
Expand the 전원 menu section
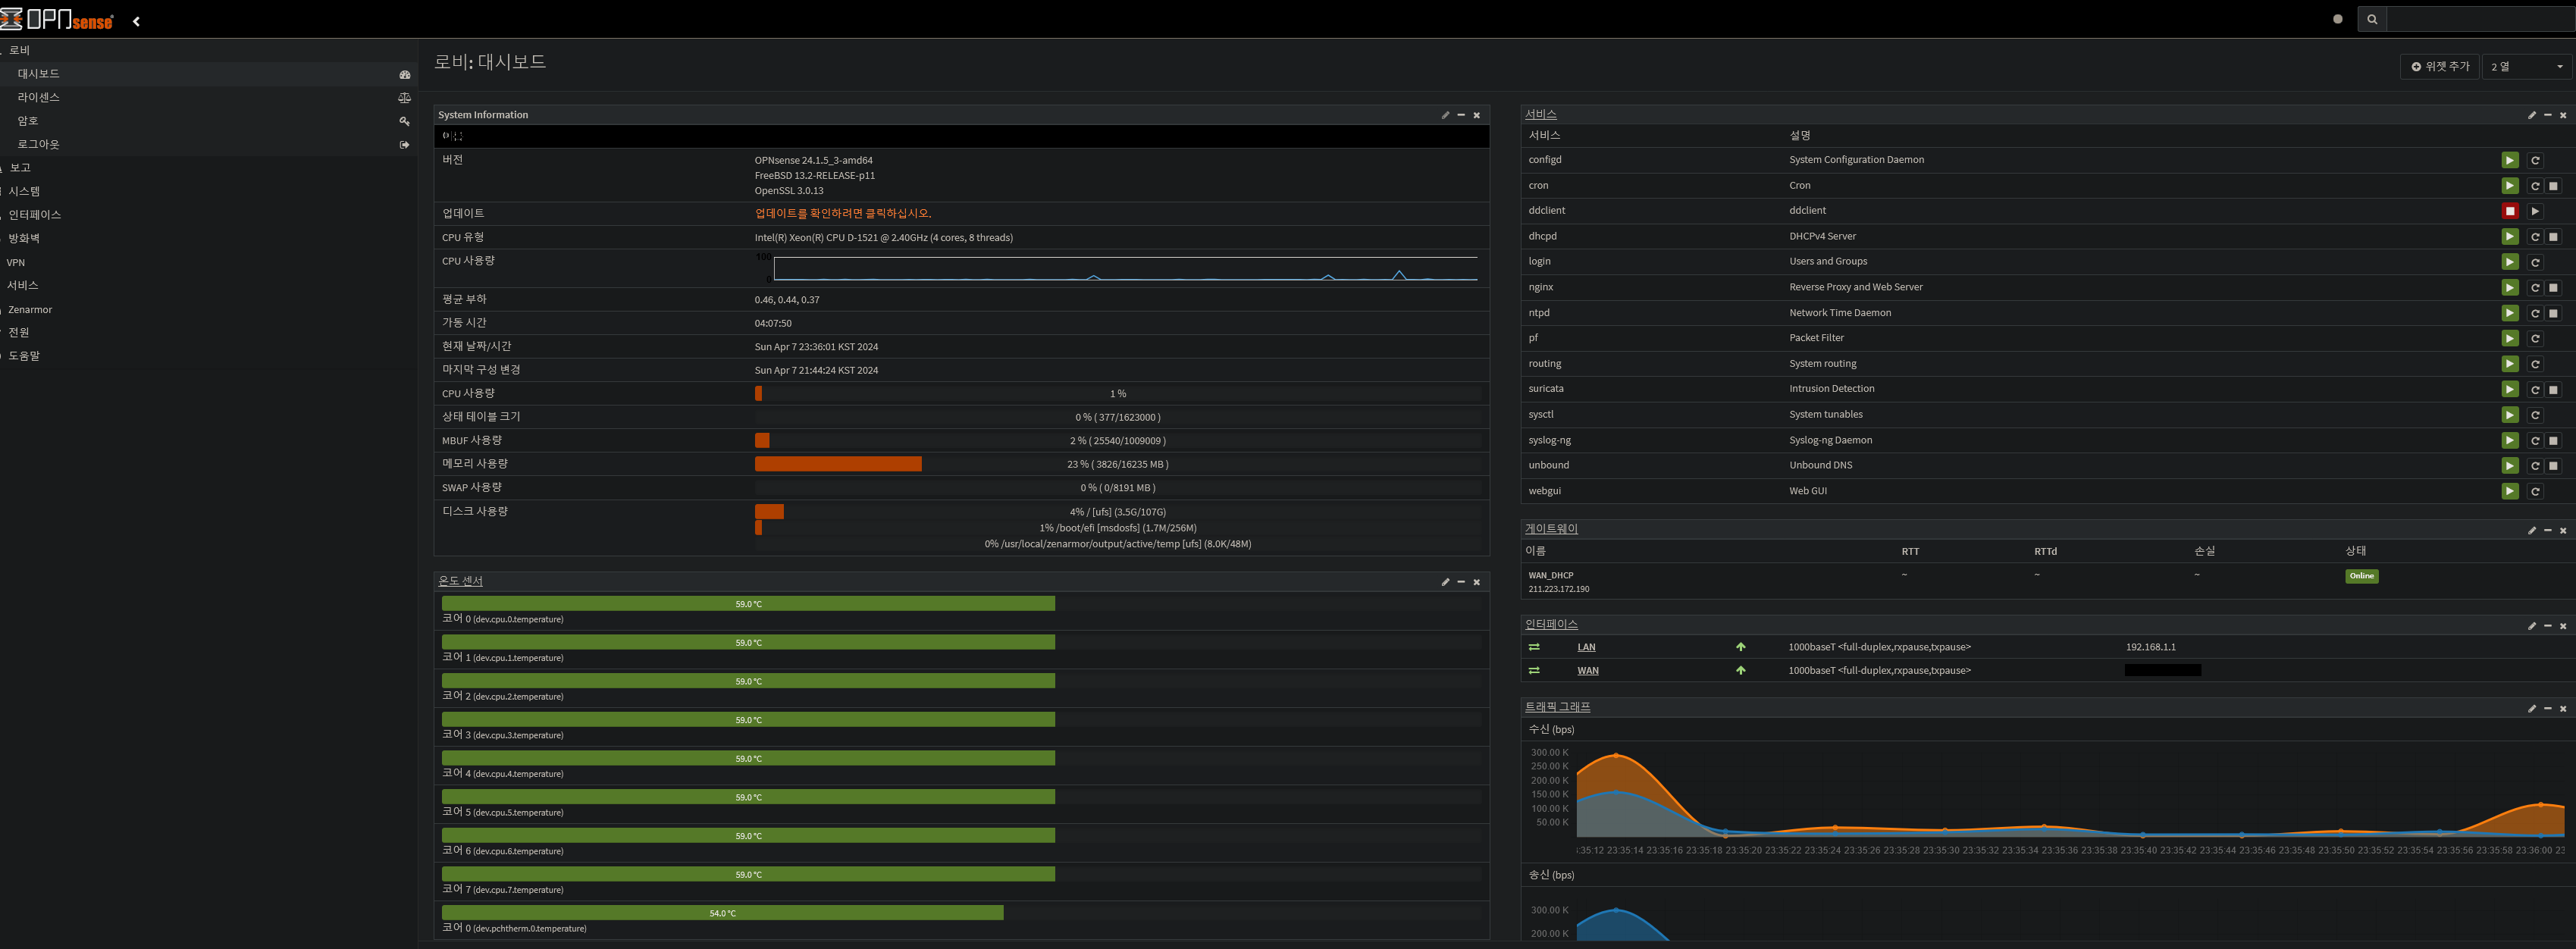(208, 332)
